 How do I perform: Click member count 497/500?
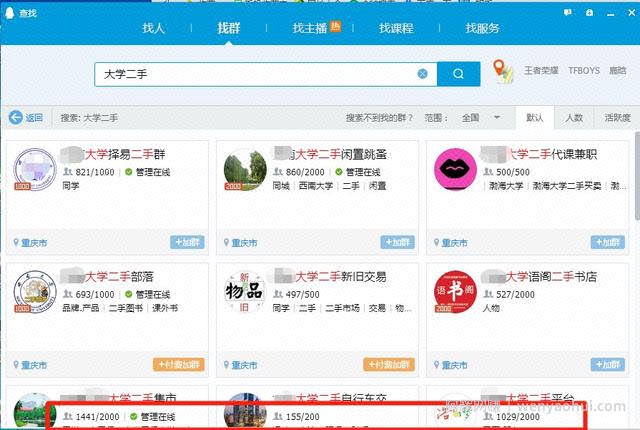(302, 294)
